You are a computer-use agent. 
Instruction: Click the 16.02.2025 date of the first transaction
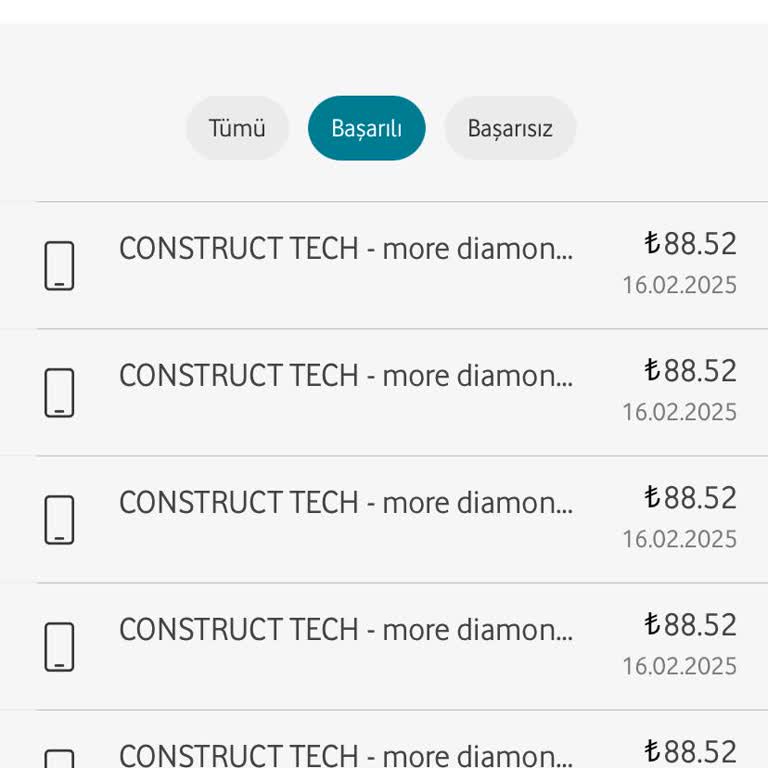tap(679, 285)
